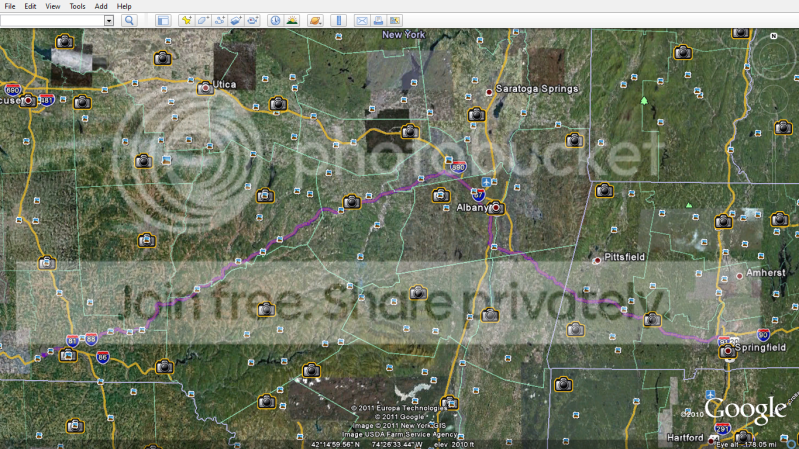Click the Utica city label
This screenshot has height=449, width=799.
[224, 84]
